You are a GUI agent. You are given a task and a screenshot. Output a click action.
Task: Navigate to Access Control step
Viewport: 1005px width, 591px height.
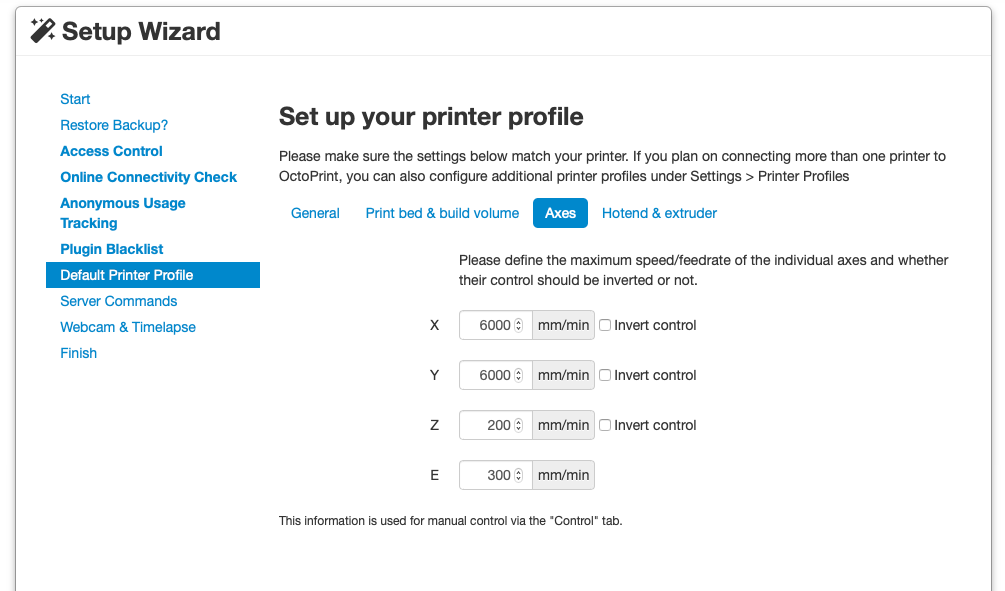[x=111, y=151]
